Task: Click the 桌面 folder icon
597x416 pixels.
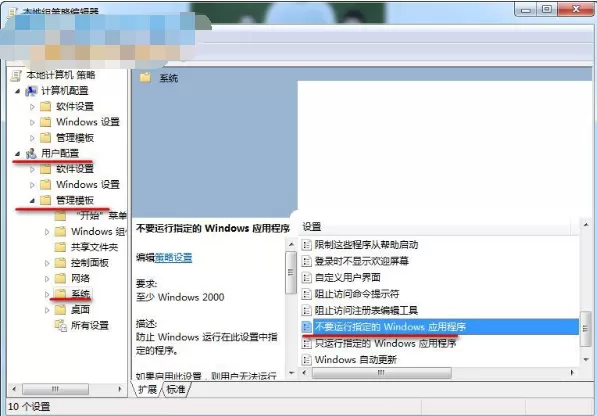Action: pos(60,310)
